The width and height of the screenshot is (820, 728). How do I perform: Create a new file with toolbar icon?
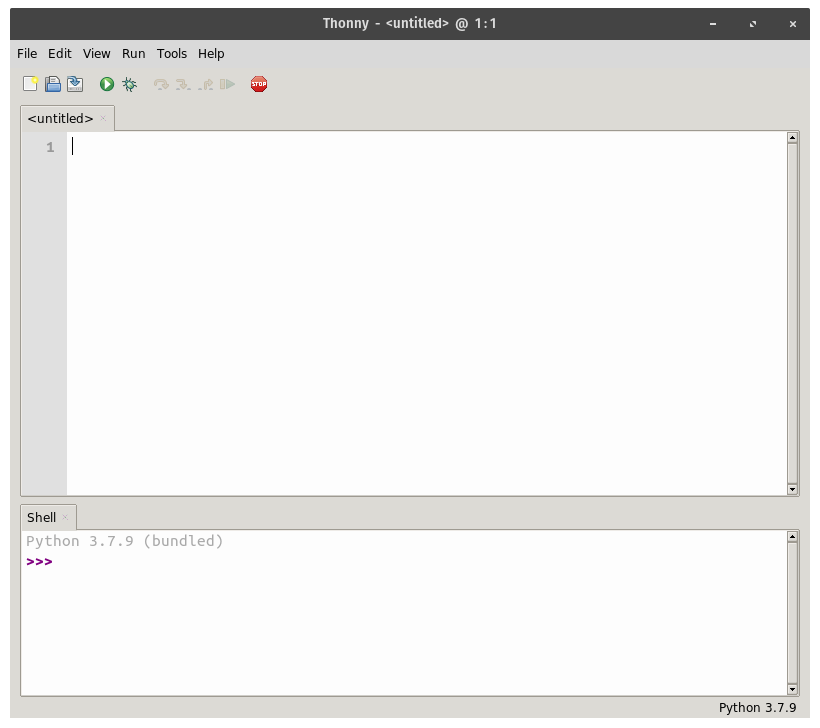click(30, 84)
